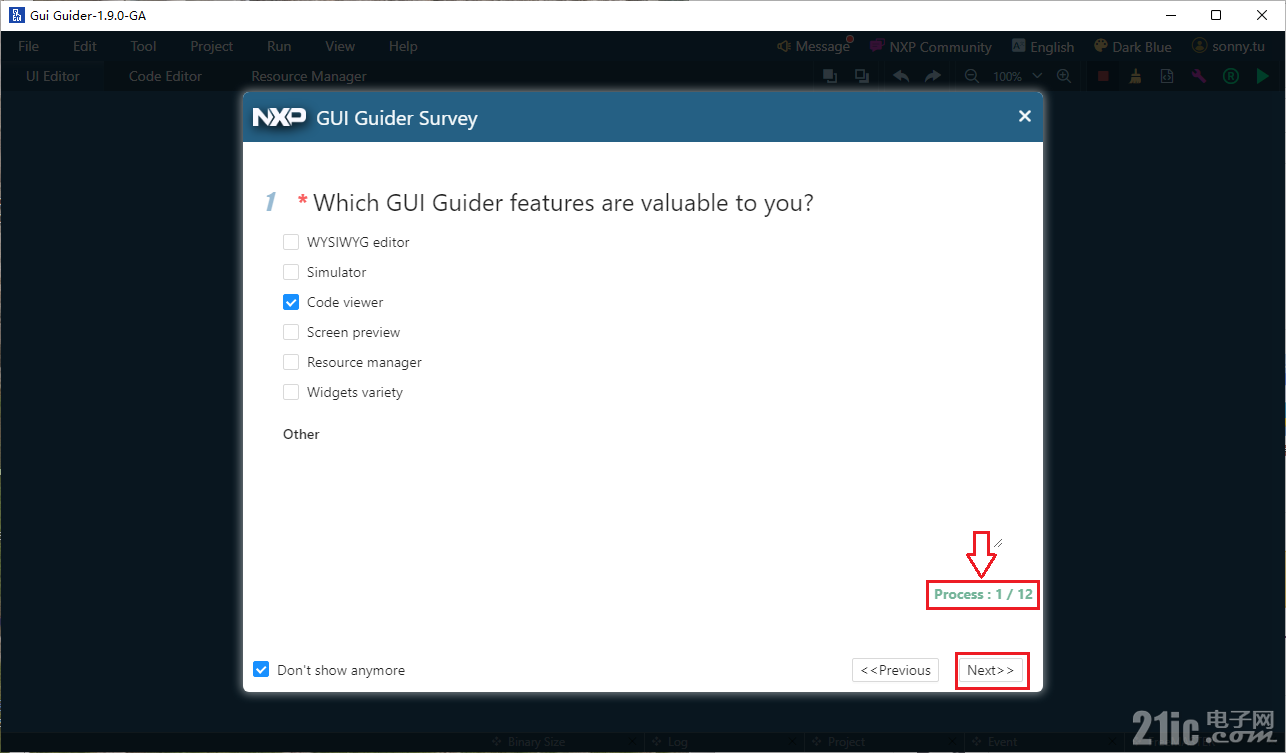Check the WYSIWYG editor option
Image resolution: width=1286 pixels, height=753 pixels.
[291, 242]
